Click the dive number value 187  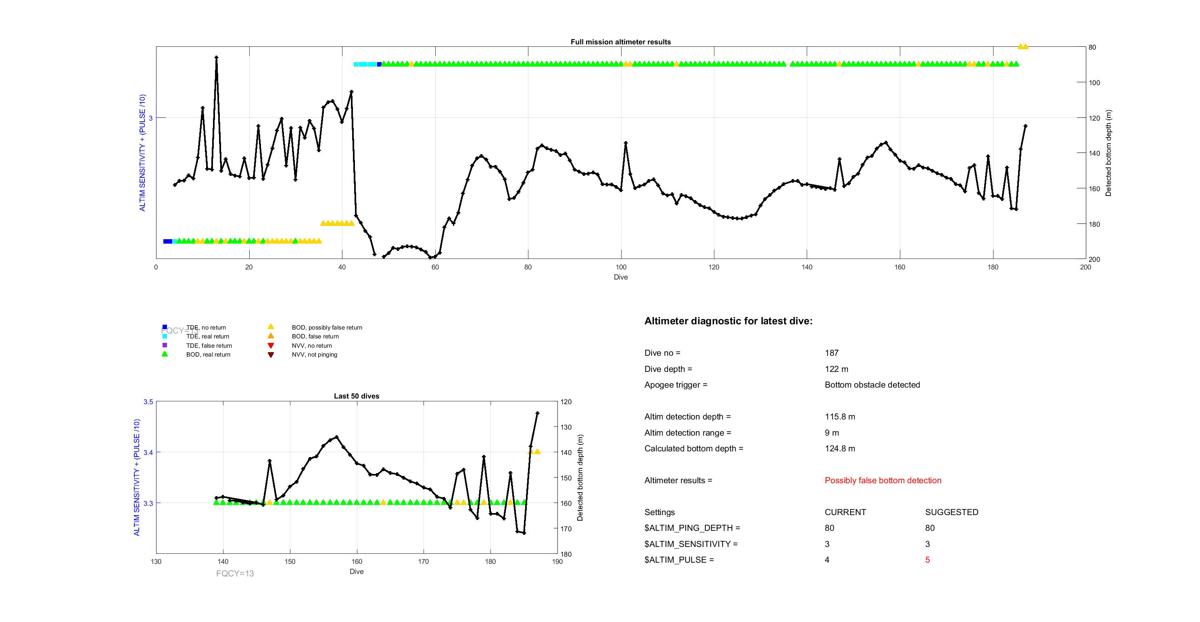[x=832, y=353]
